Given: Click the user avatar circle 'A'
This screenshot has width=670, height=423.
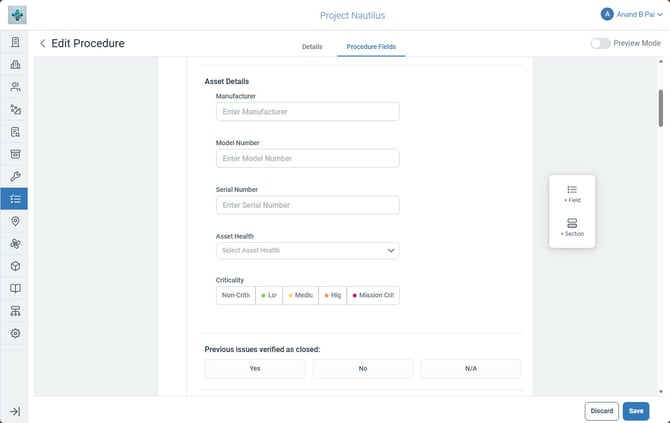Looking at the screenshot, I should [x=607, y=15].
